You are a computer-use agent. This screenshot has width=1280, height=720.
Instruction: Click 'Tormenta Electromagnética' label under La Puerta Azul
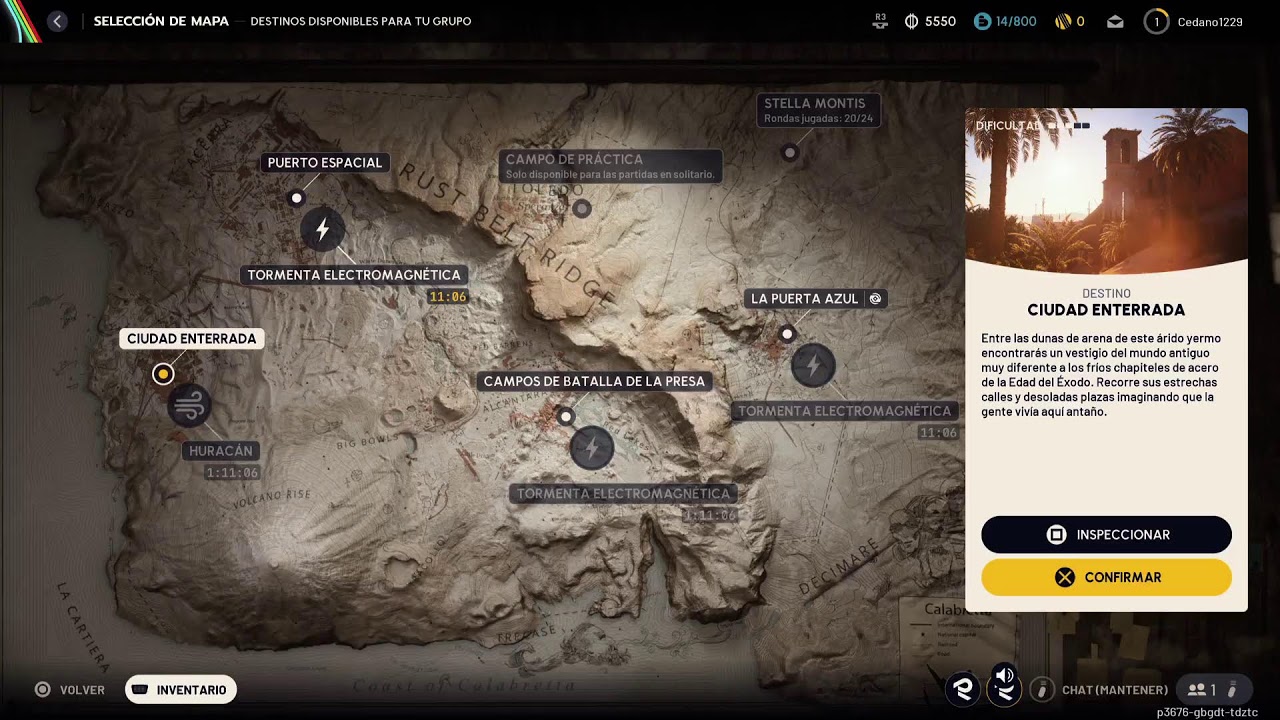pyautogui.click(x=844, y=411)
